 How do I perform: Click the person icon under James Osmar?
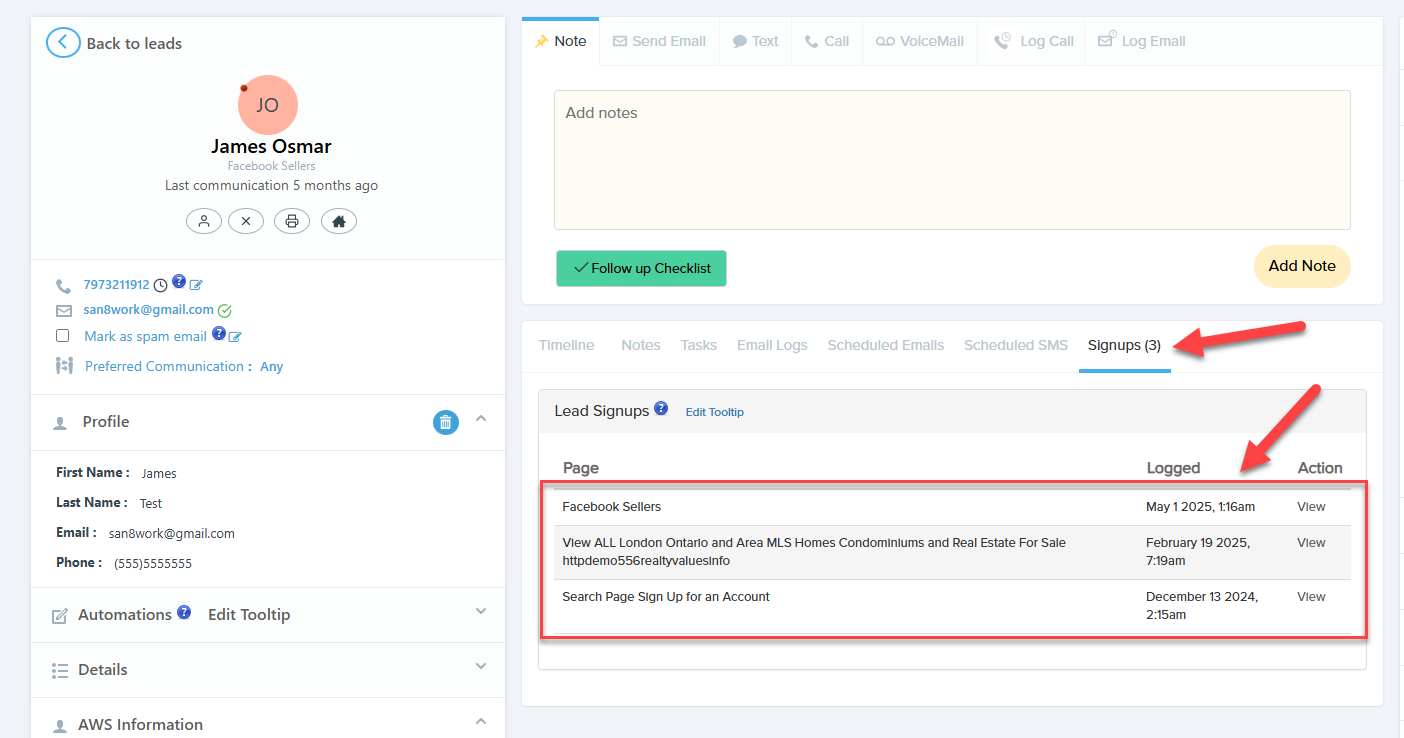pos(204,221)
